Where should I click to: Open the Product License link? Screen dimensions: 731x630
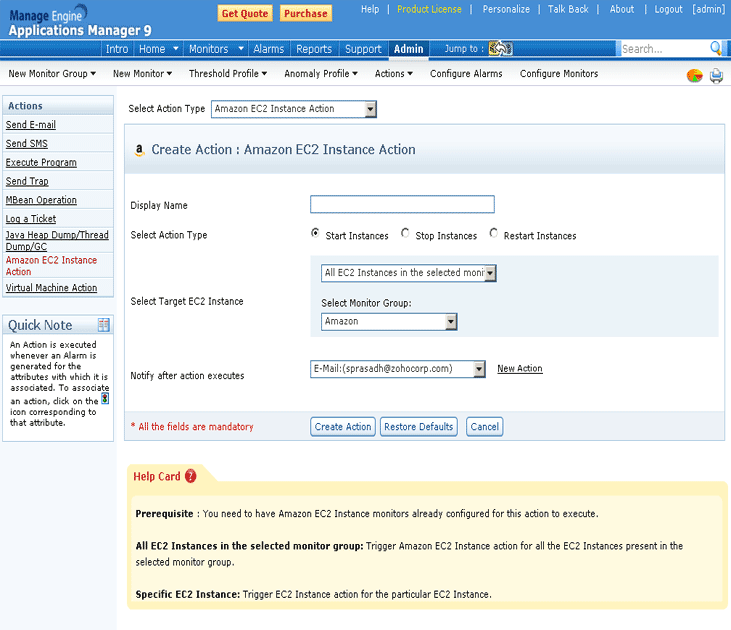click(429, 9)
